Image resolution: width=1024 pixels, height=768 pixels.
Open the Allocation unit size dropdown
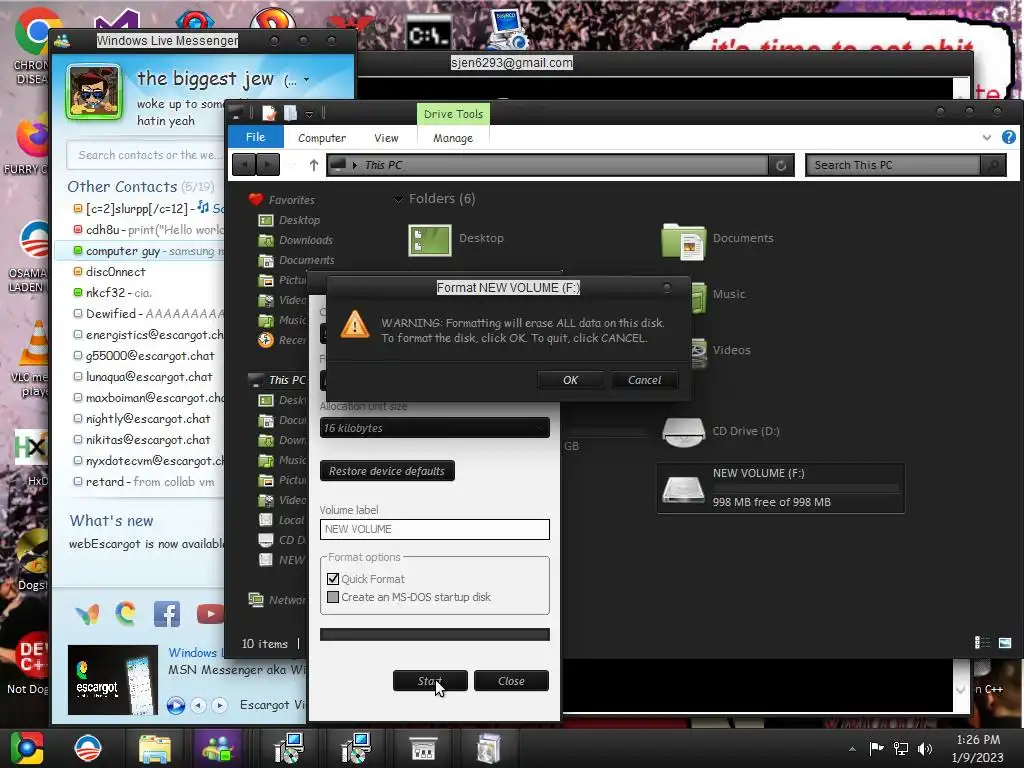tap(435, 428)
